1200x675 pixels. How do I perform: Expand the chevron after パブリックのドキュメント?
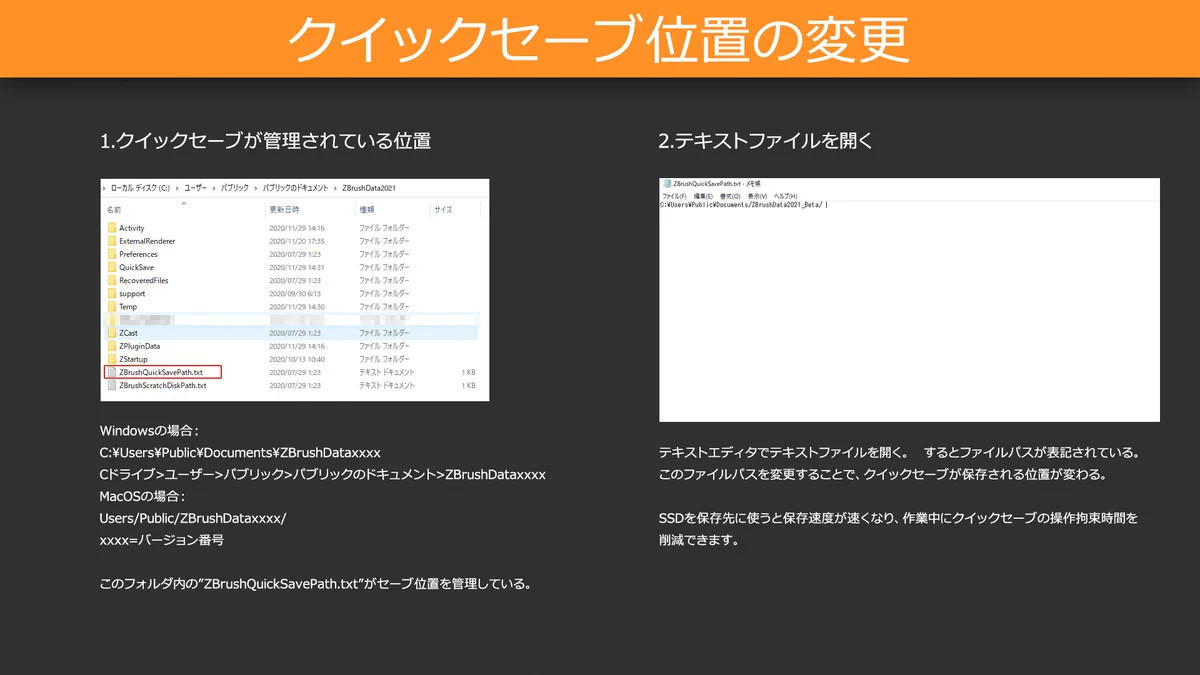click(x=334, y=188)
